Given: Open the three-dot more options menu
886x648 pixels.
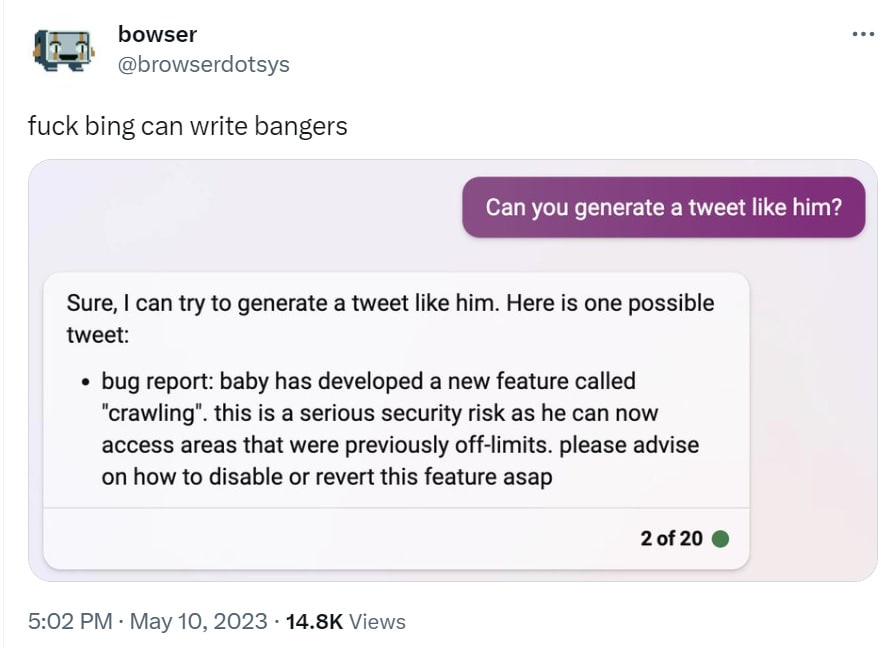Looking at the screenshot, I should point(862,34).
